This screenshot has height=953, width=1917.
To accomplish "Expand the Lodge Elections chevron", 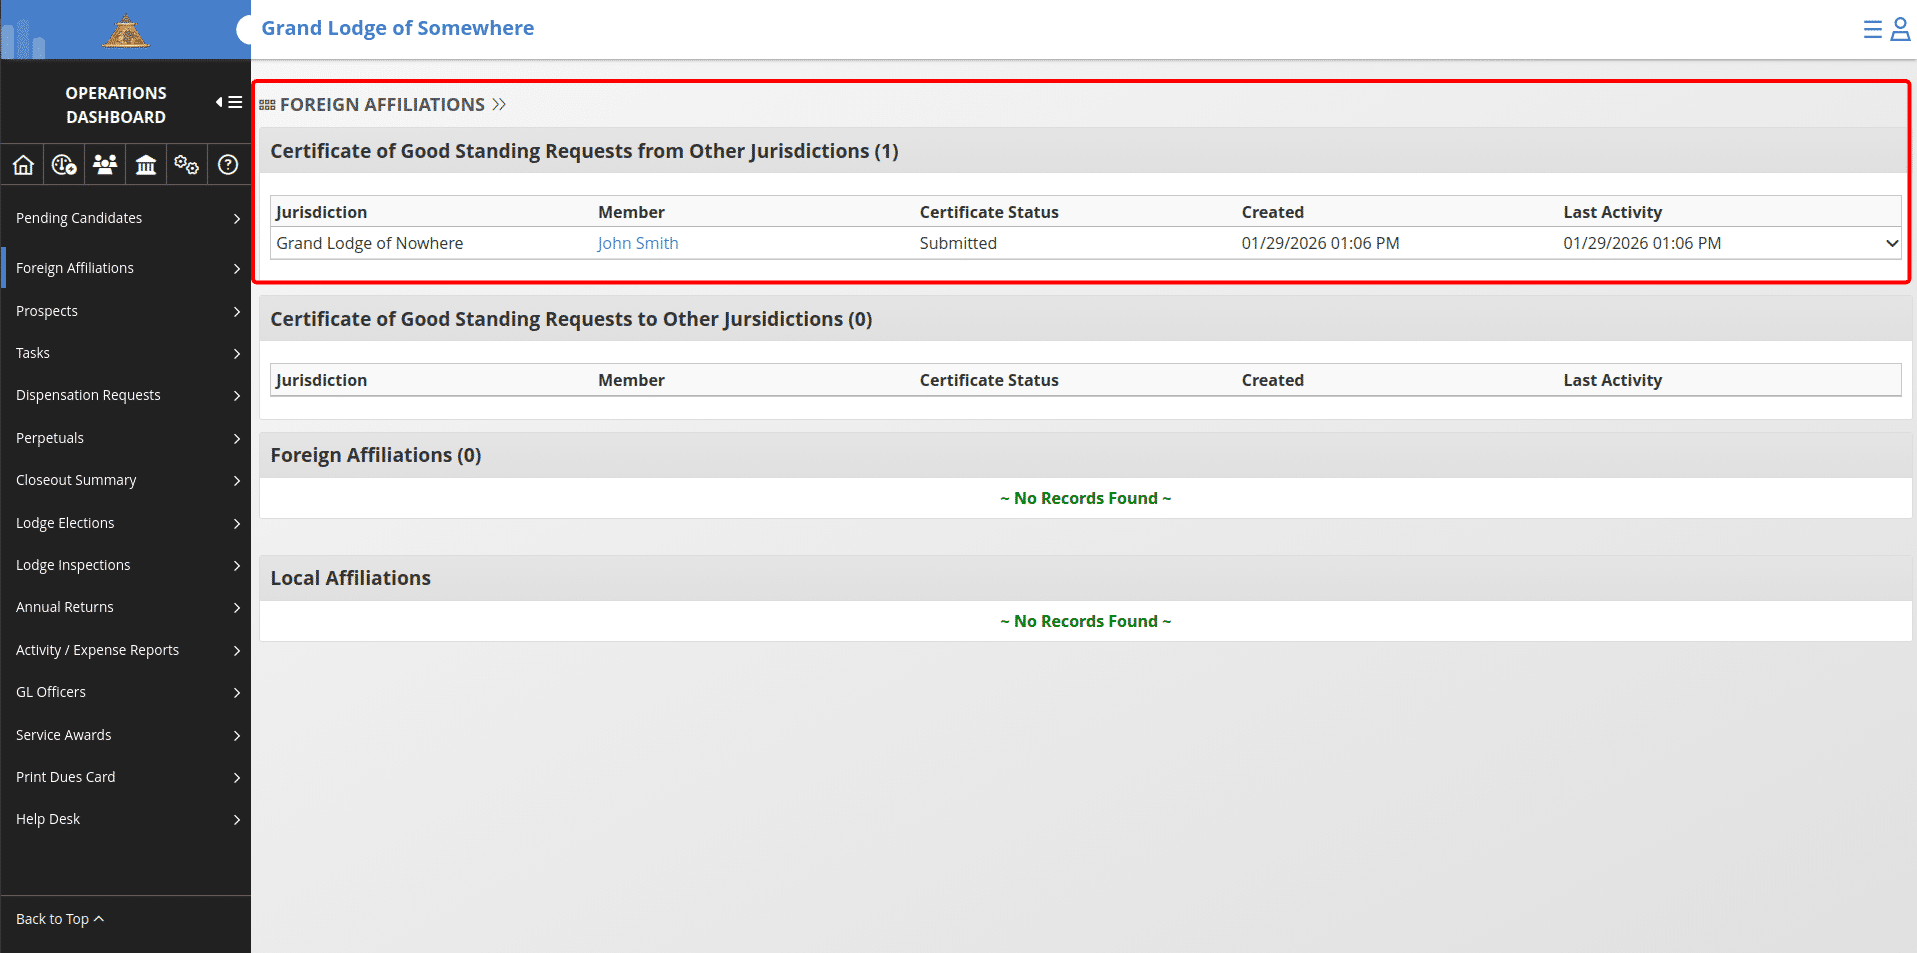I will click(237, 523).
